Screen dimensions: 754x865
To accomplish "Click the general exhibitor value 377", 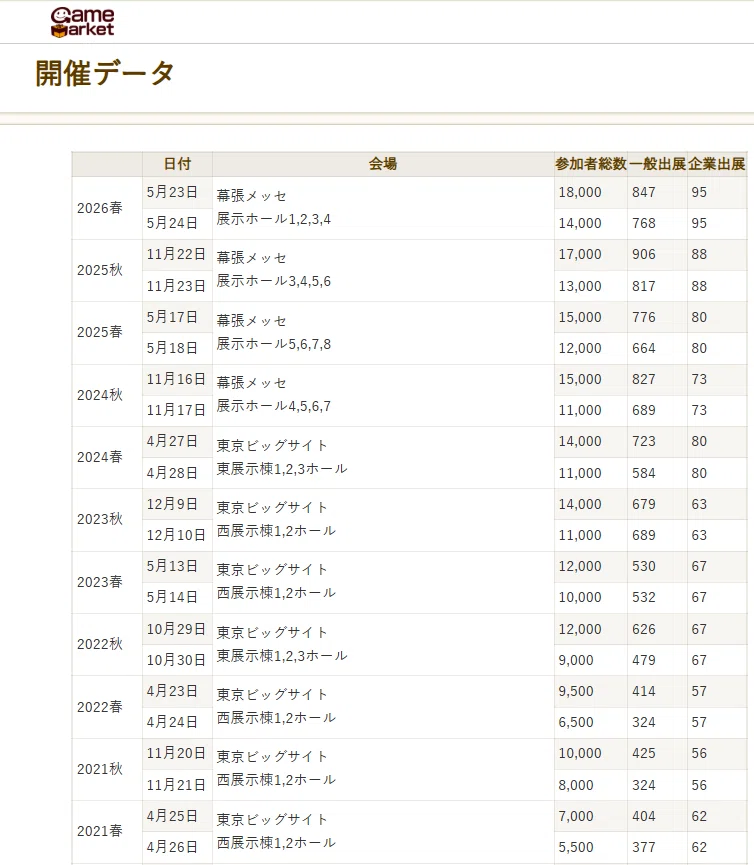I will coord(644,847).
